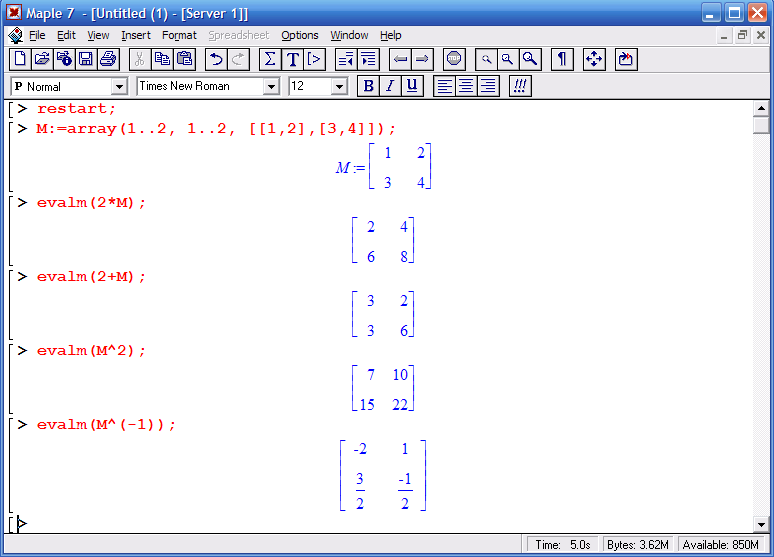Viewport: 774px width, 557px height.
Task: Set largest zoom magnifier icon
Action: (x=530, y=59)
